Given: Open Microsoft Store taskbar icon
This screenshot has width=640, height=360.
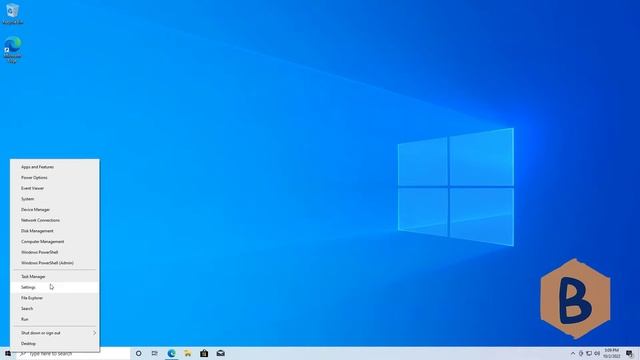Looking at the screenshot, I should click(x=204, y=353).
